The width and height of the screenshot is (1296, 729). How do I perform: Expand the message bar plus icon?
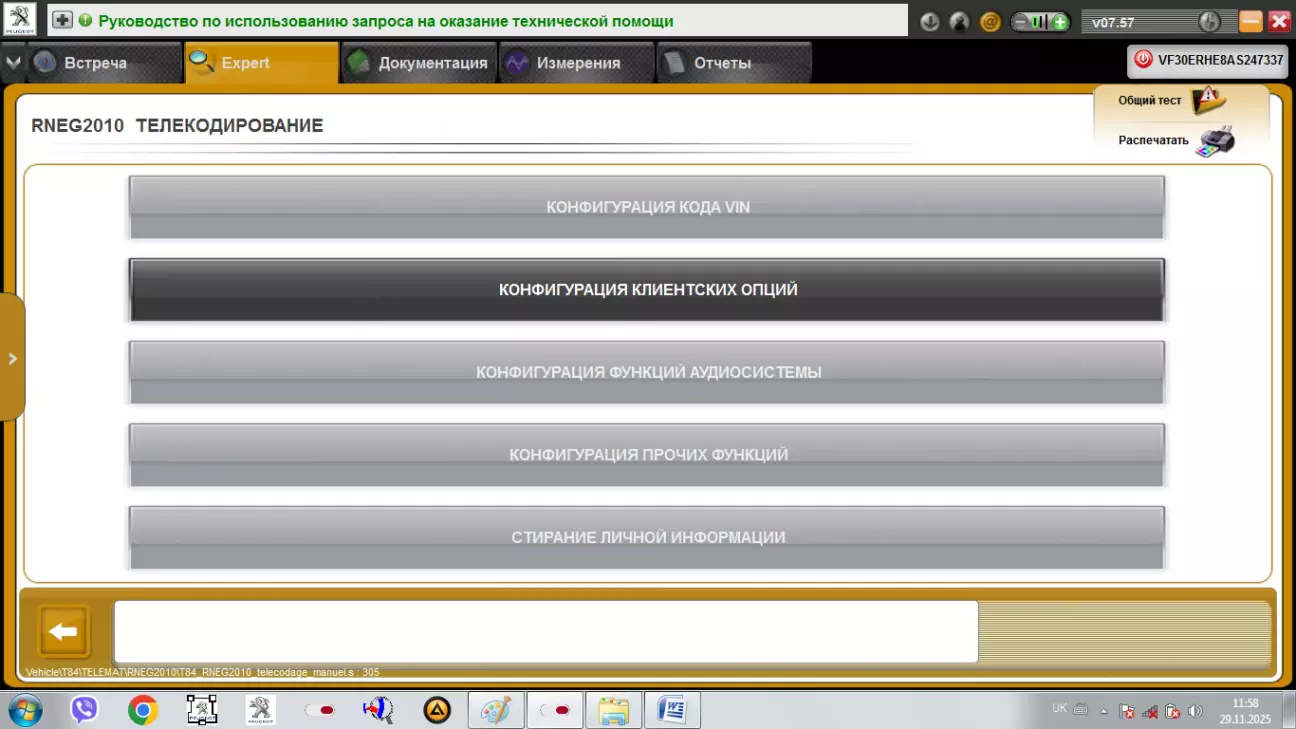click(62, 20)
